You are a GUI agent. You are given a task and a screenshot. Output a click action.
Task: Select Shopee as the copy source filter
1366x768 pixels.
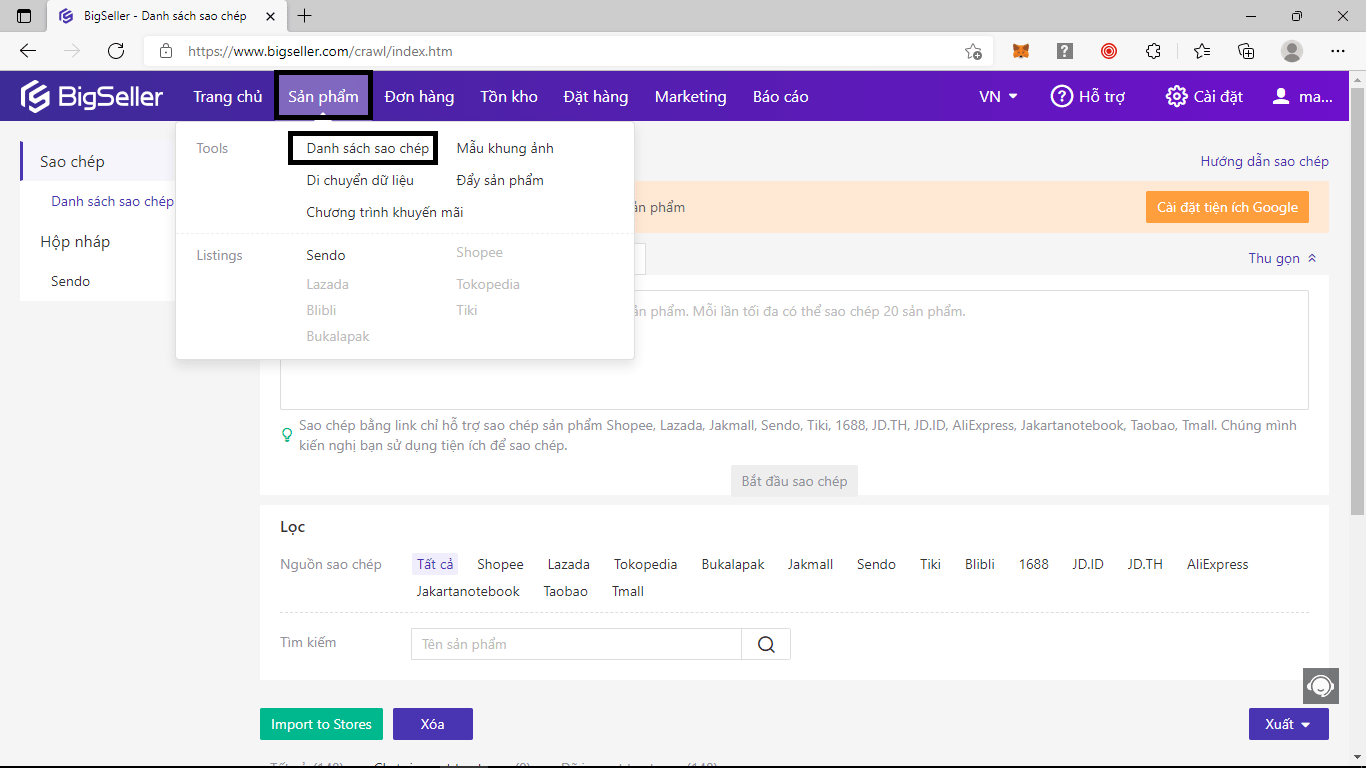point(500,564)
